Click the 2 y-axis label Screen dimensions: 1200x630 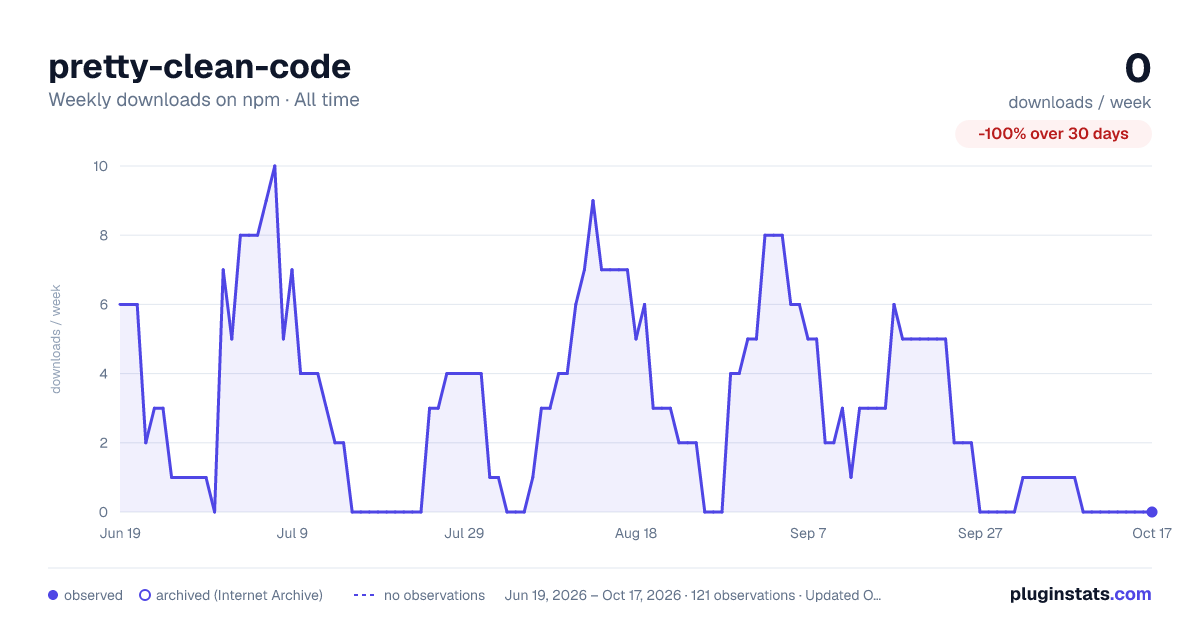pos(103,443)
